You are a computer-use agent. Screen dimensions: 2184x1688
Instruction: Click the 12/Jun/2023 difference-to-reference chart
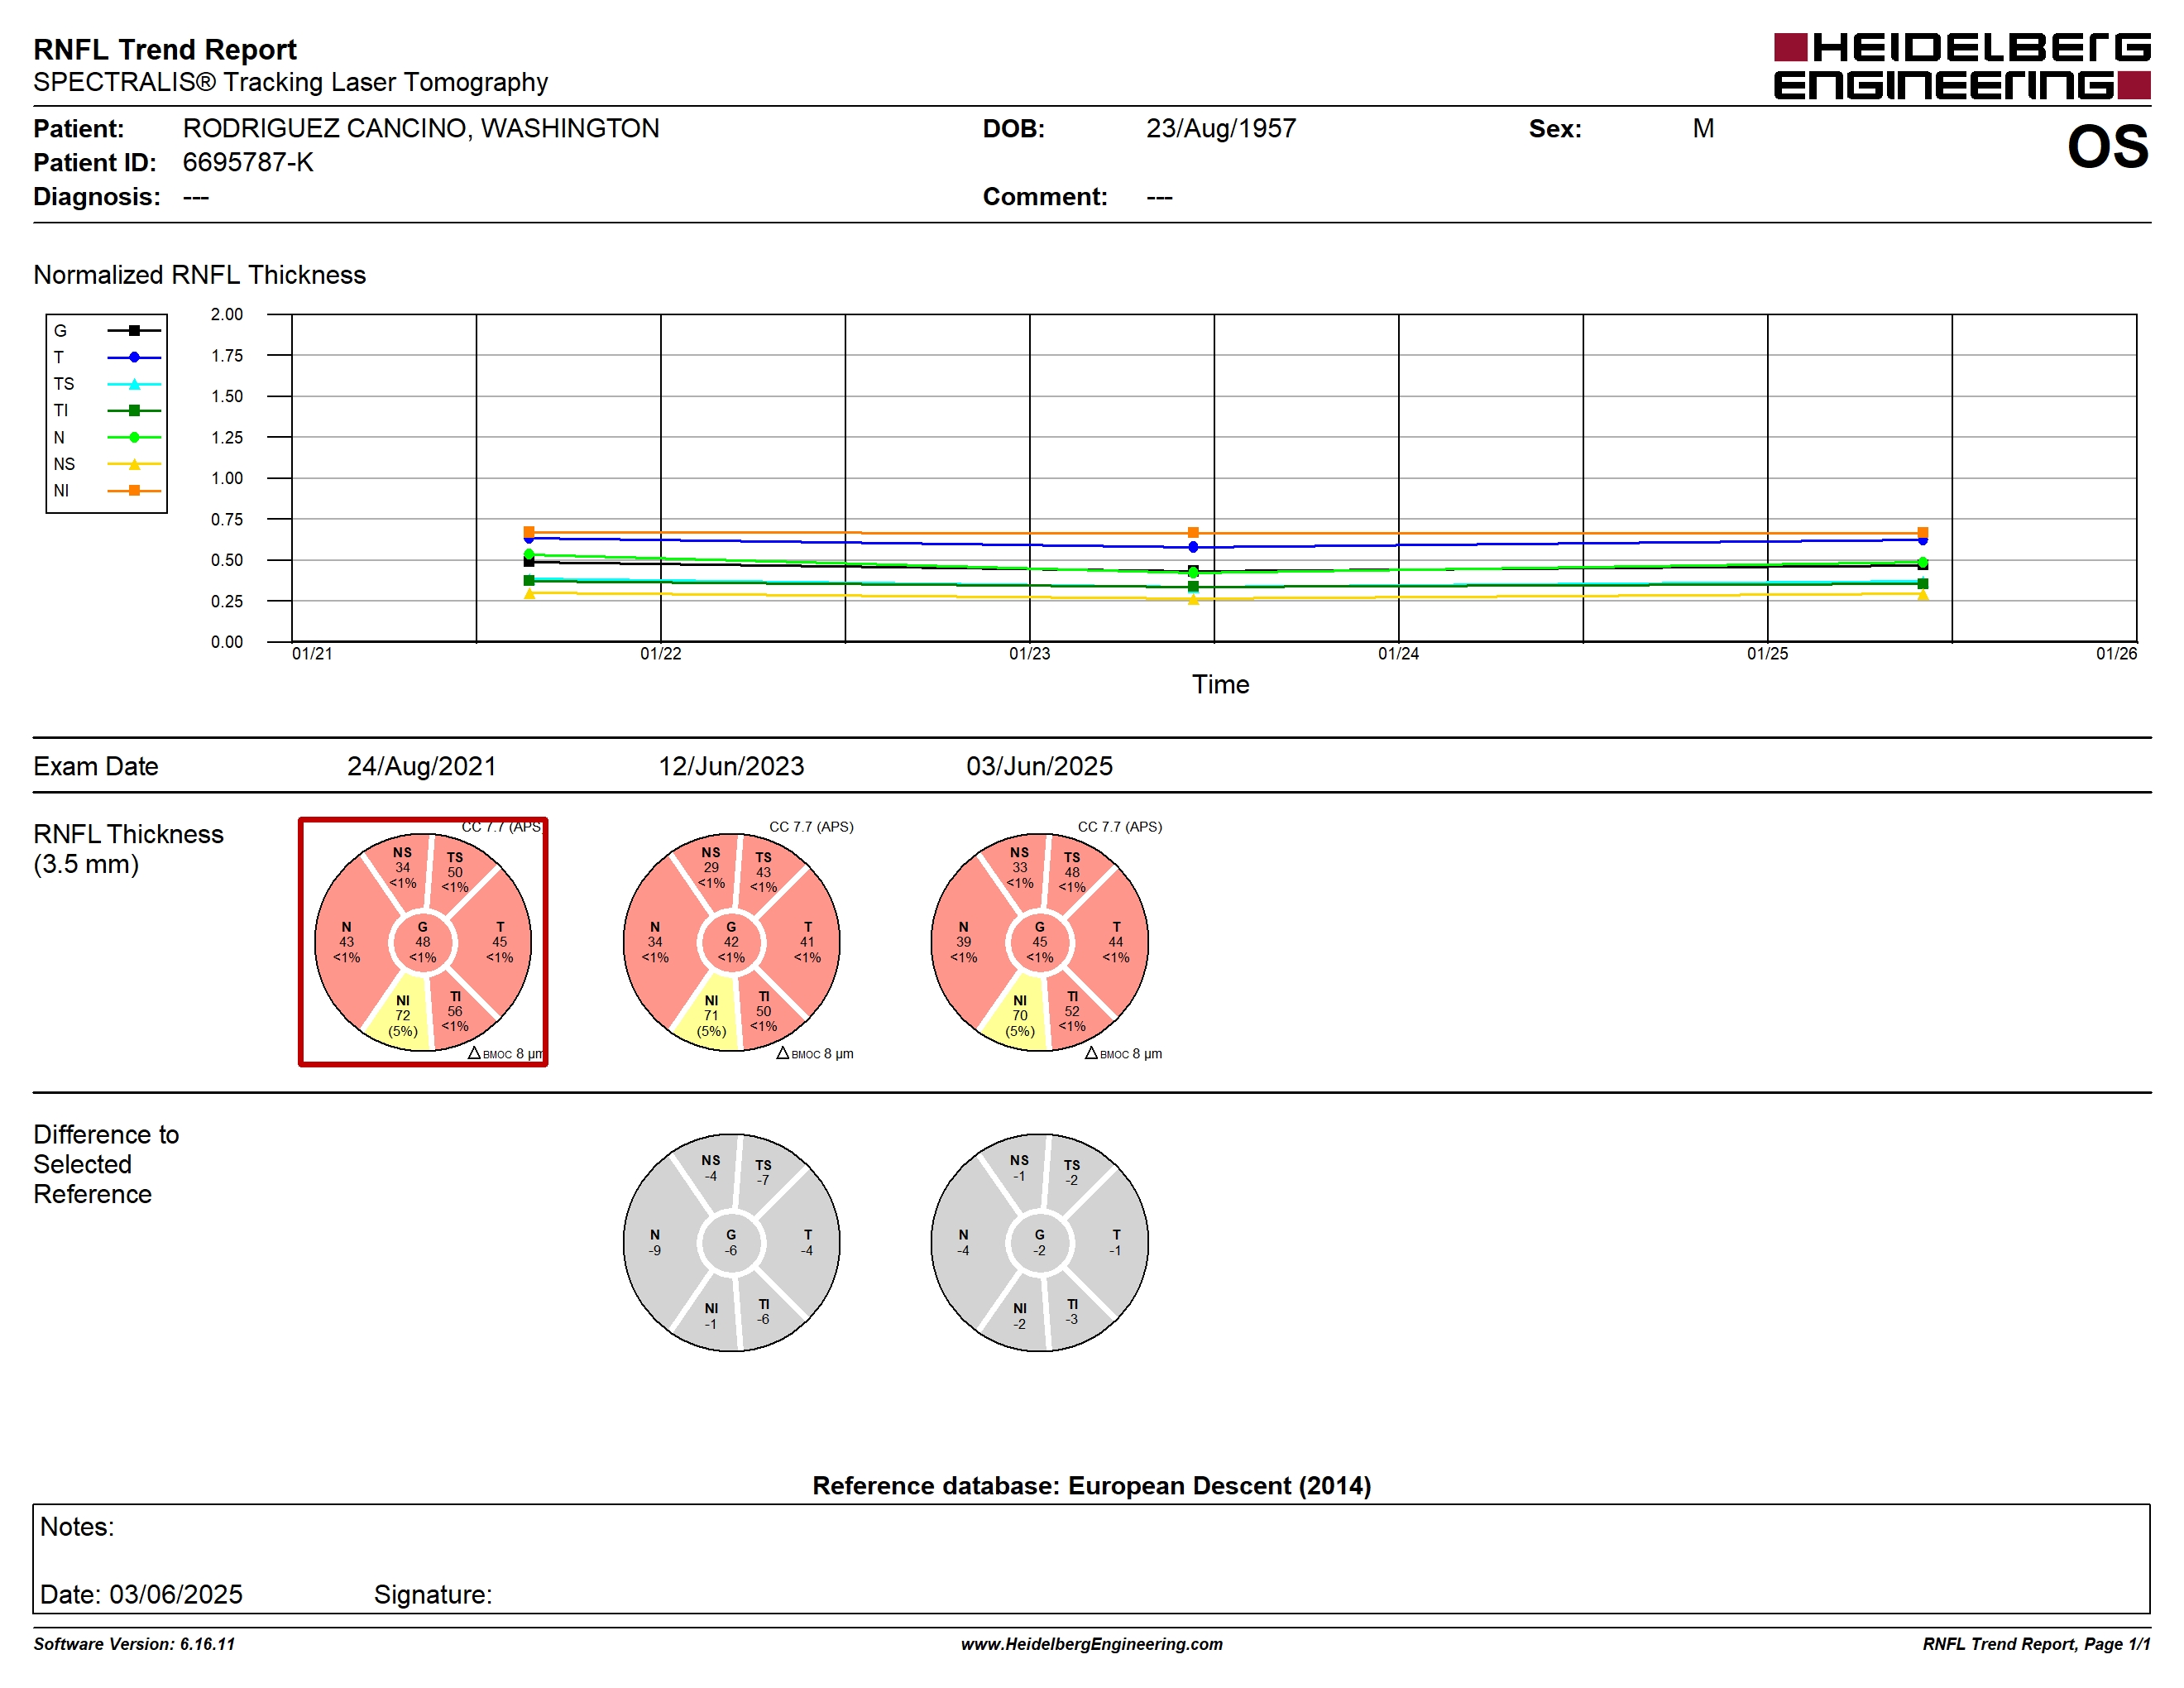[731, 1242]
